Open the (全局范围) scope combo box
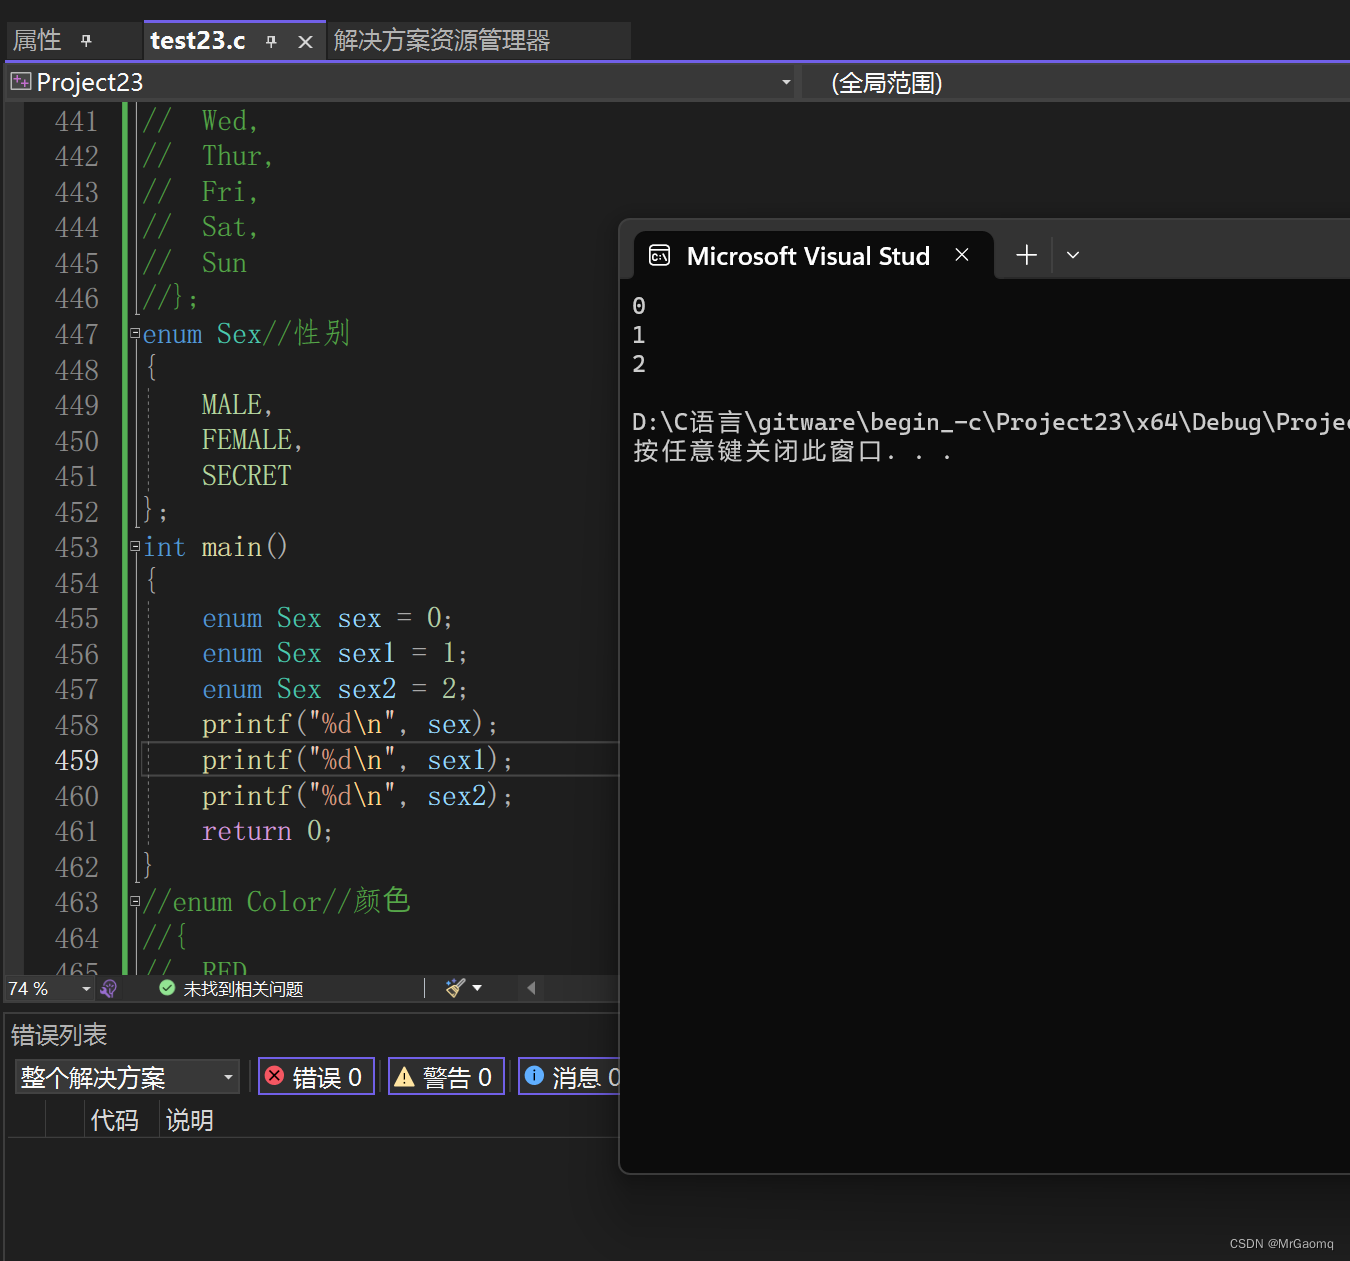Viewport: 1350px width, 1261px height. (1076, 82)
